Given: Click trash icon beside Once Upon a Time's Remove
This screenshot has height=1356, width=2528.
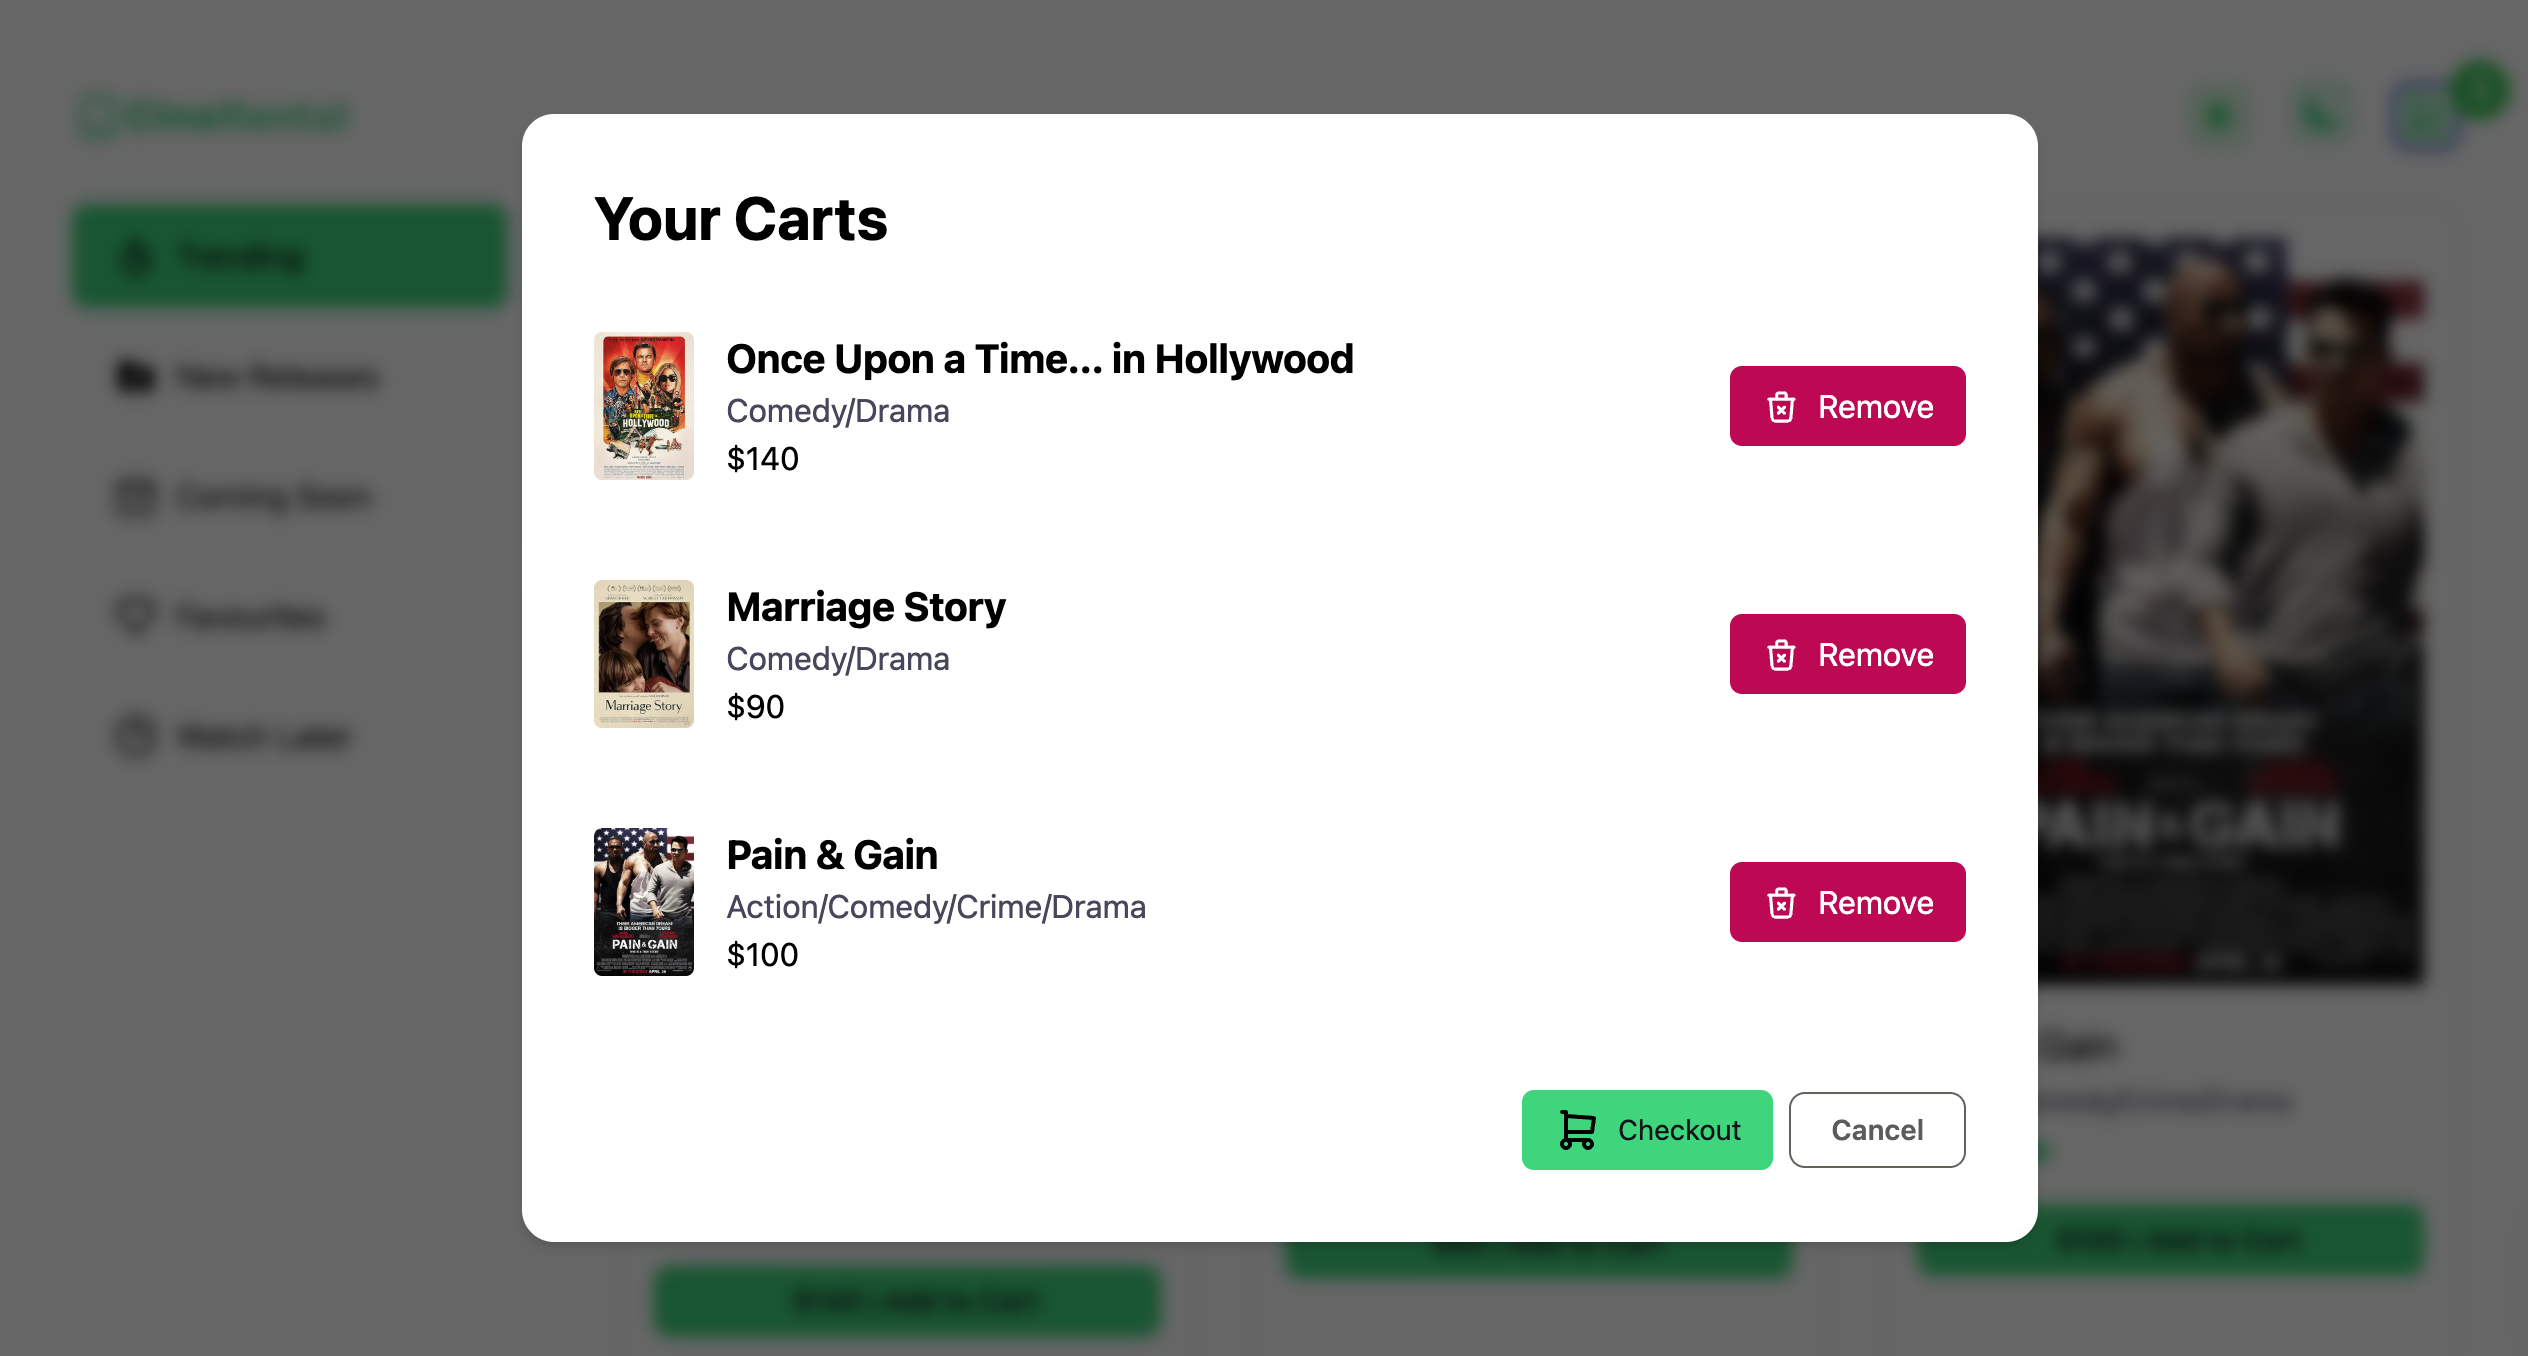Looking at the screenshot, I should tap(1781, 407).
